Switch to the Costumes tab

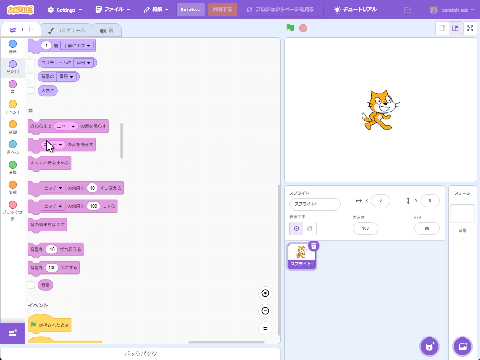coord(67,30)
